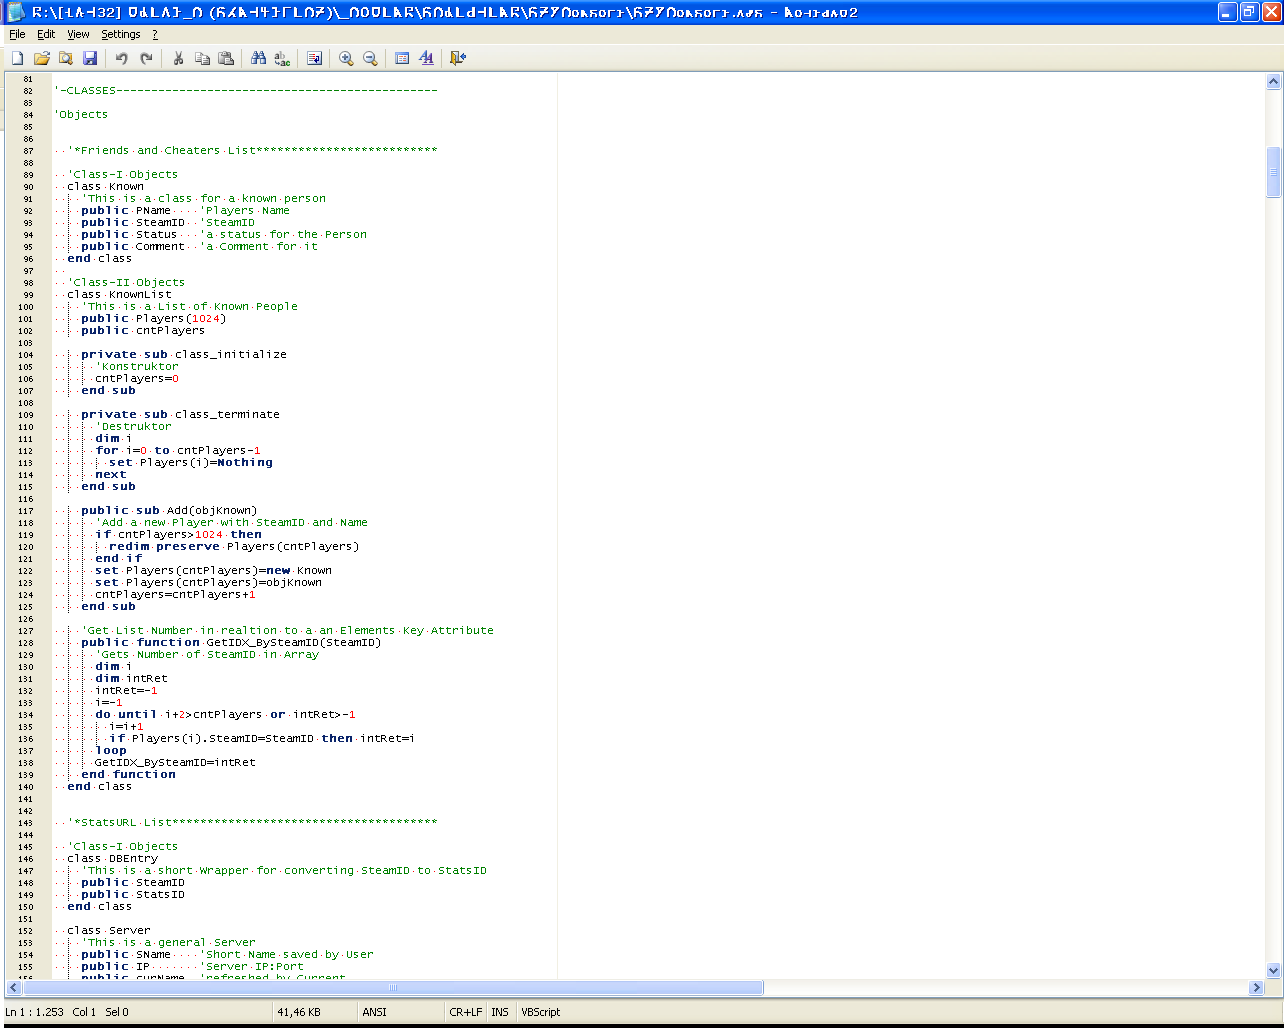The width and height of the screenshot is (1284, 1028).
Task: Click 'redim preserve Players(cntPlayers)' line
Action: (x=234, y=546)
